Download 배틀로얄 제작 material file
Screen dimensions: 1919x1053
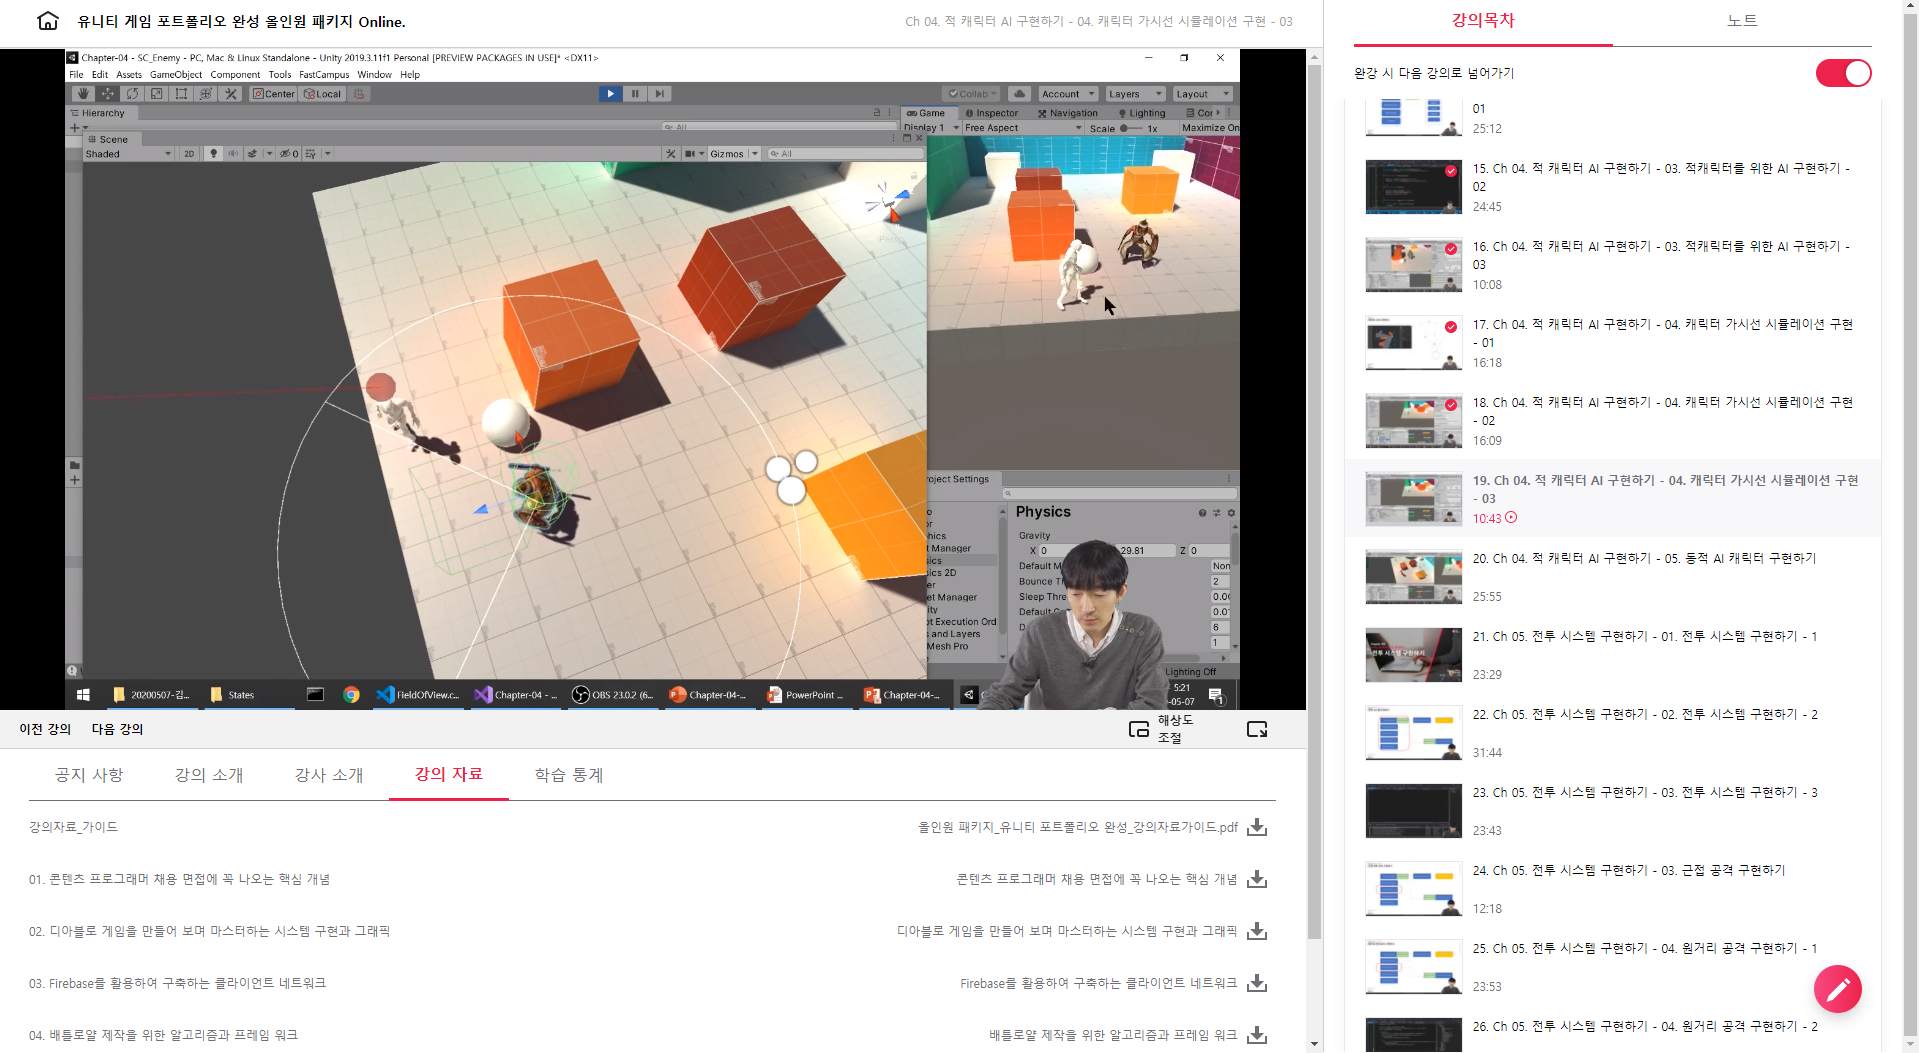click(x=1257, y=1035)
